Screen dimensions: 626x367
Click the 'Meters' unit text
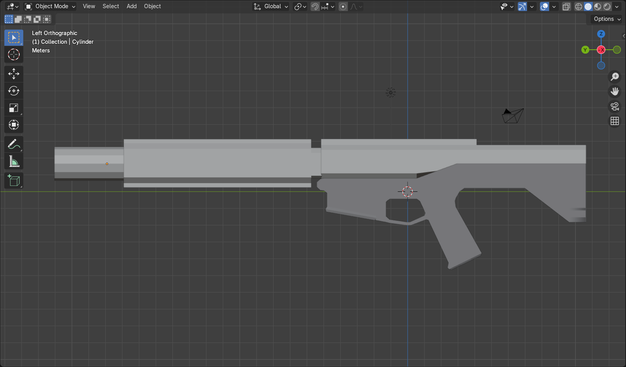coord(41,51)
